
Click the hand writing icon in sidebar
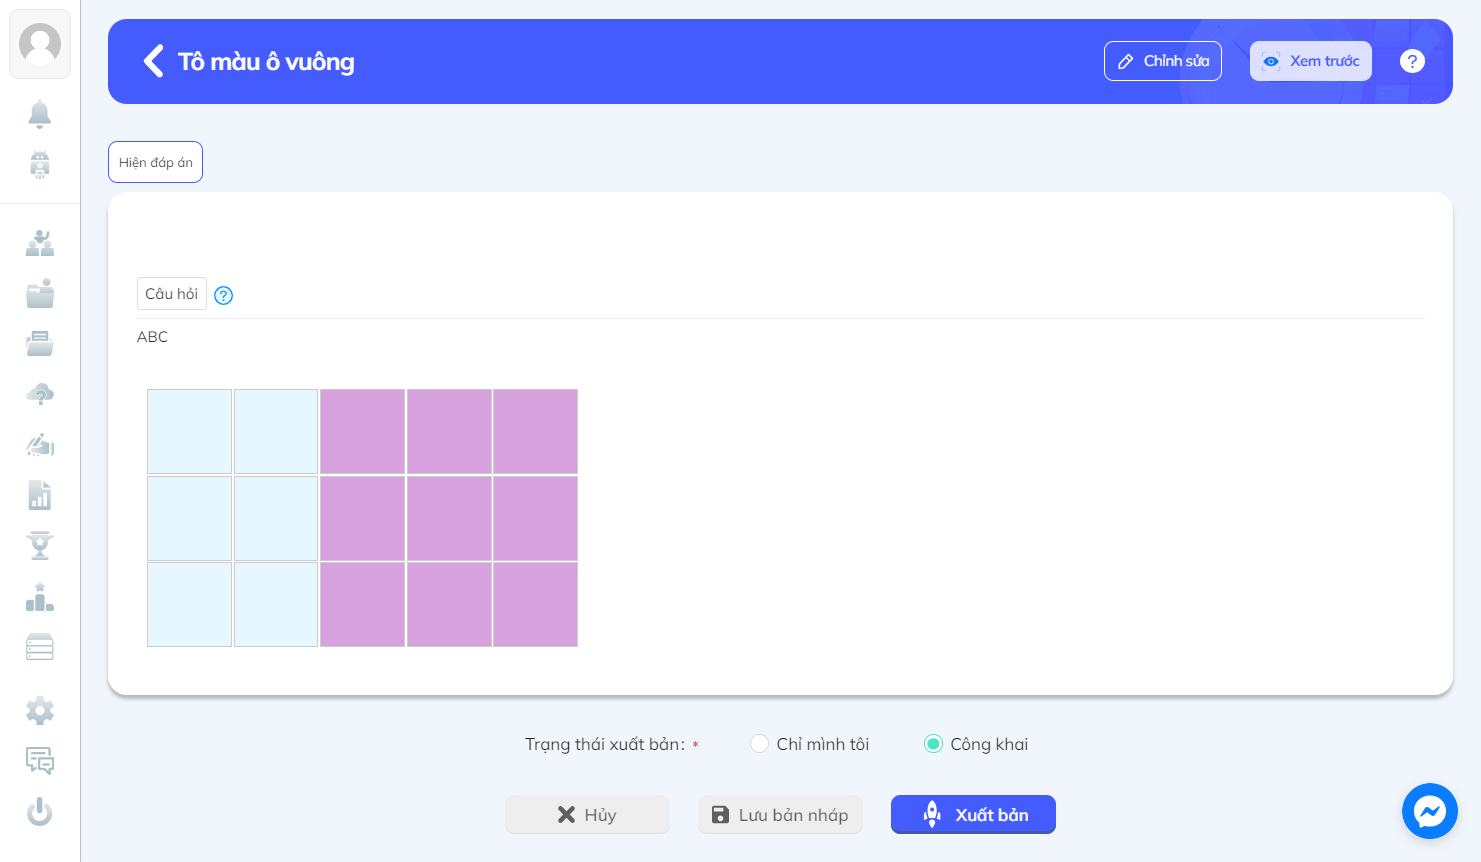coord(40,444)
